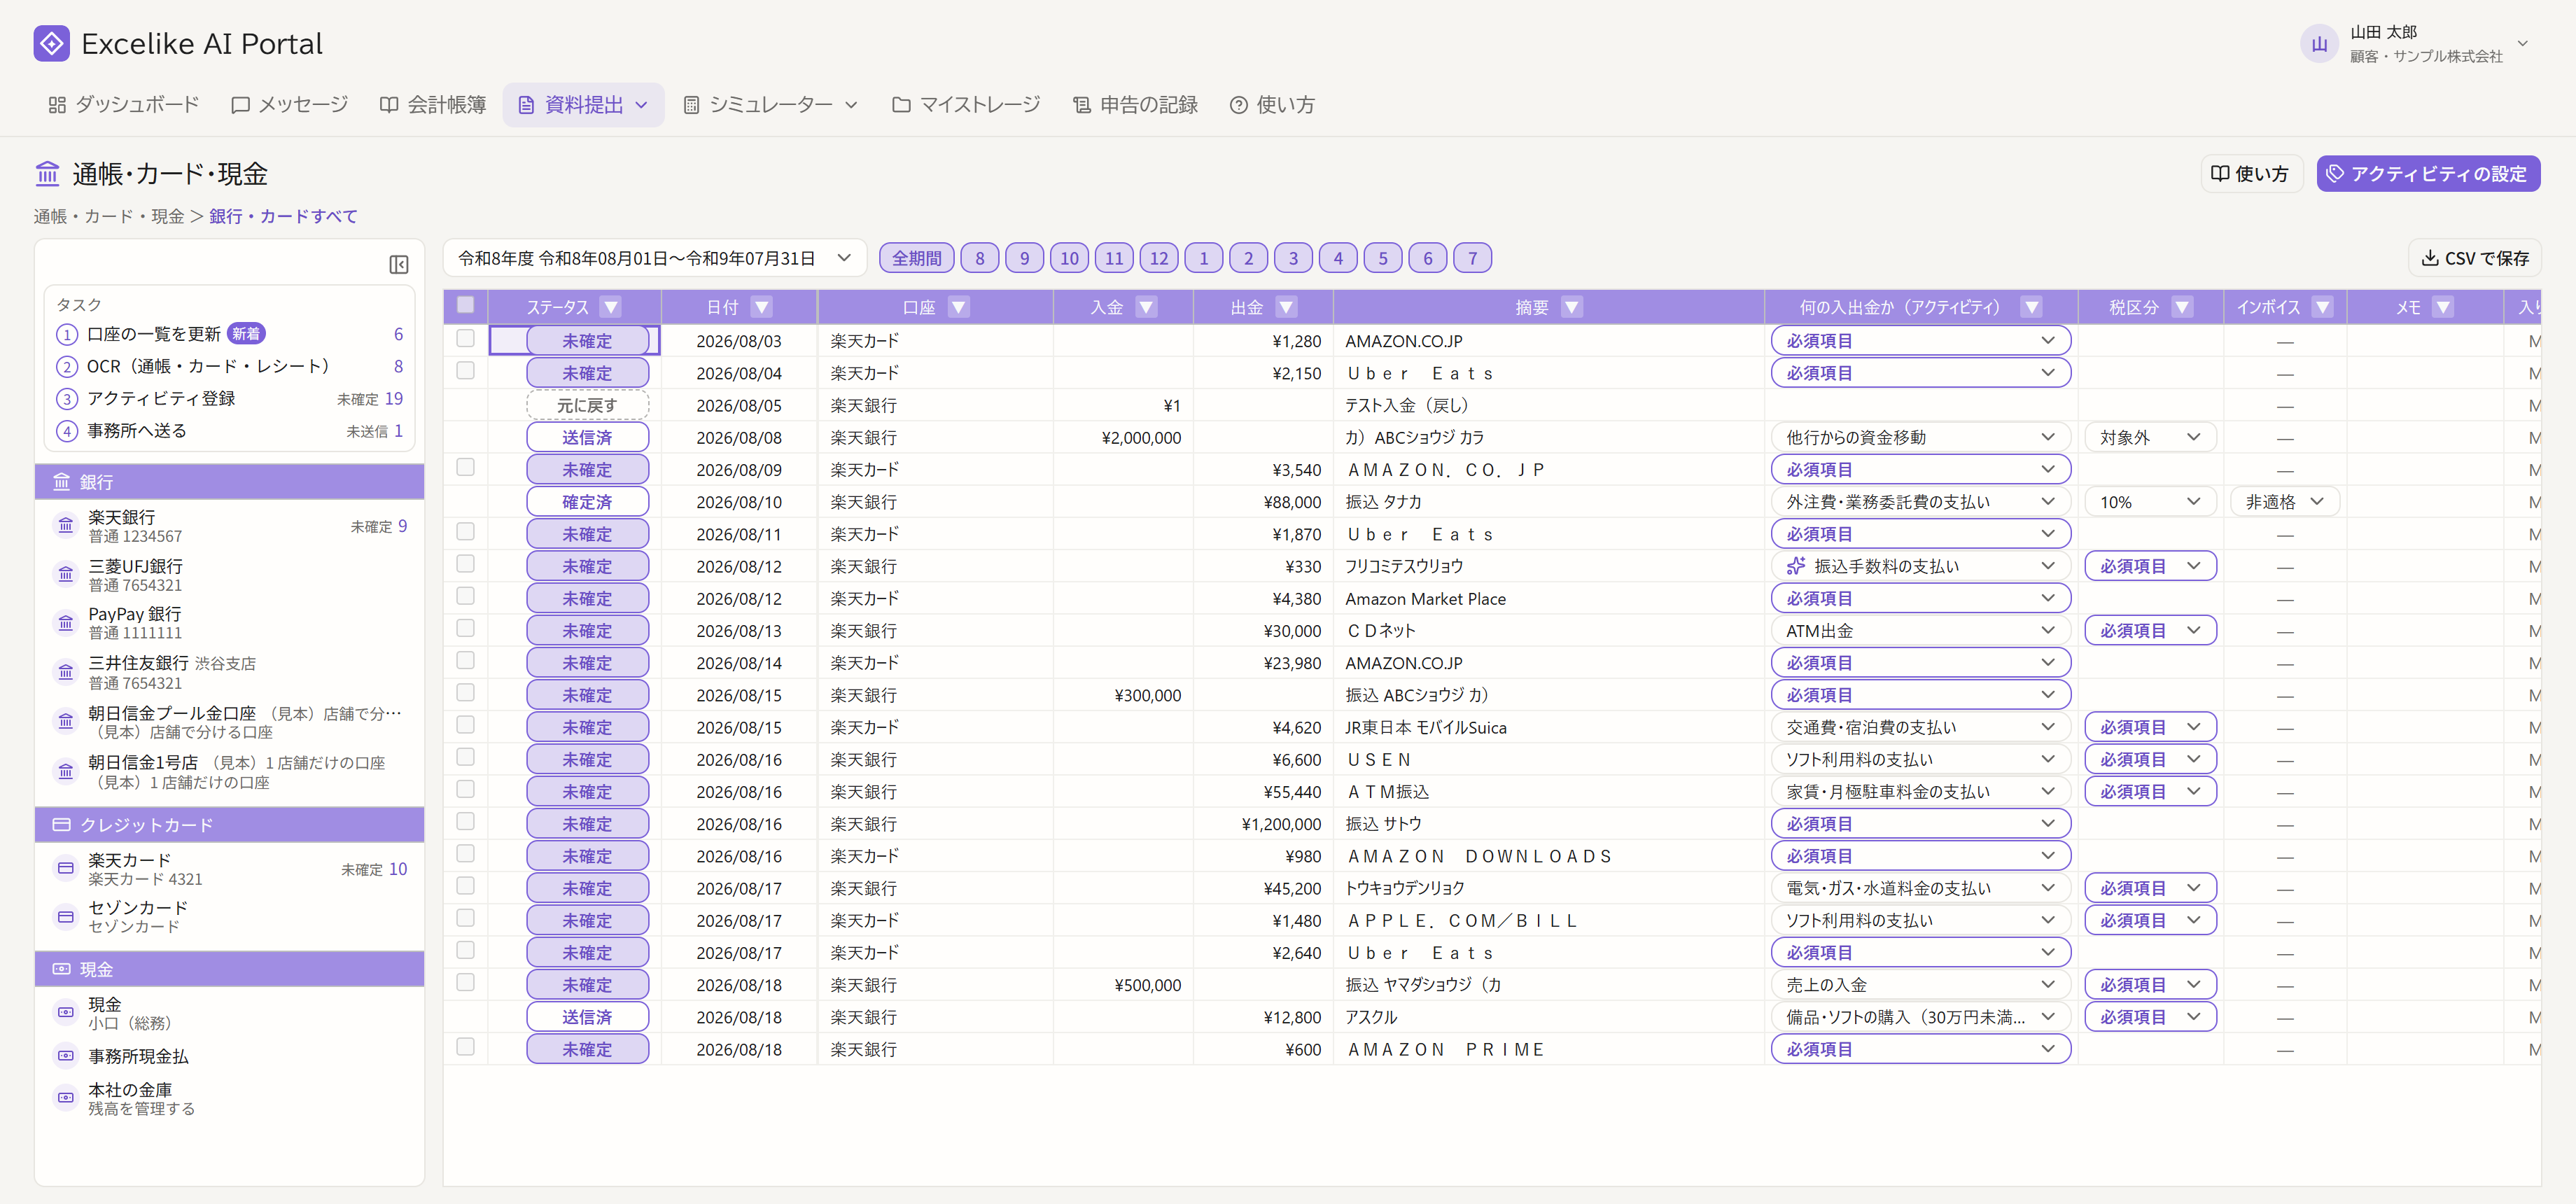Open the 10% tax category dropdown

(2150, 502)
